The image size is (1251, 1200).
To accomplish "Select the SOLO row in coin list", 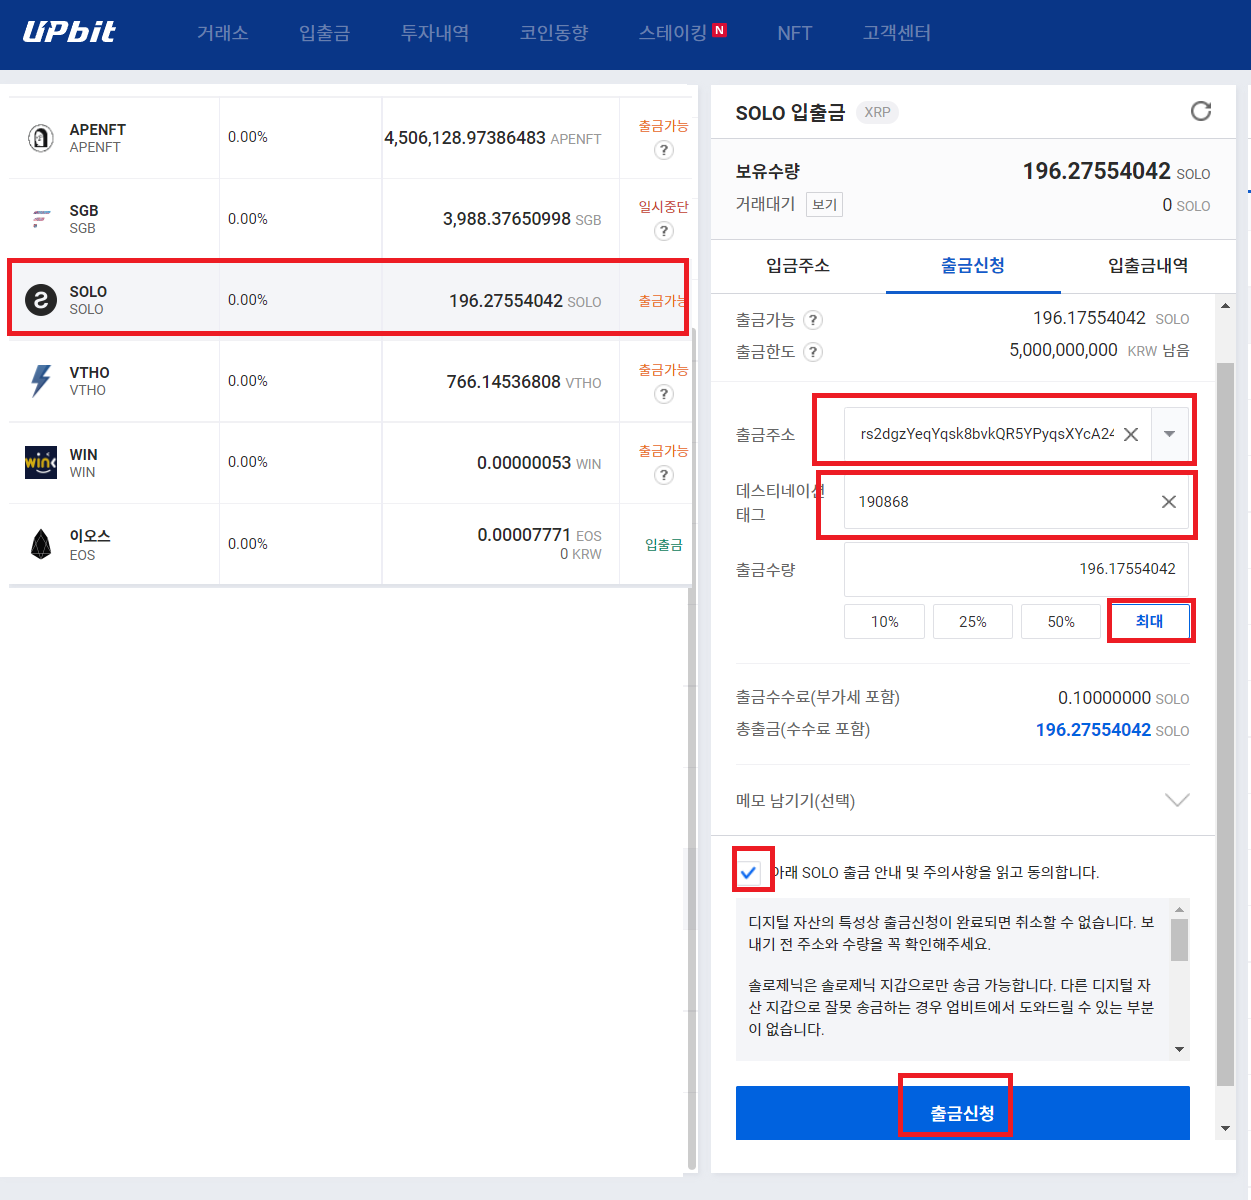I will coord(350,300).
